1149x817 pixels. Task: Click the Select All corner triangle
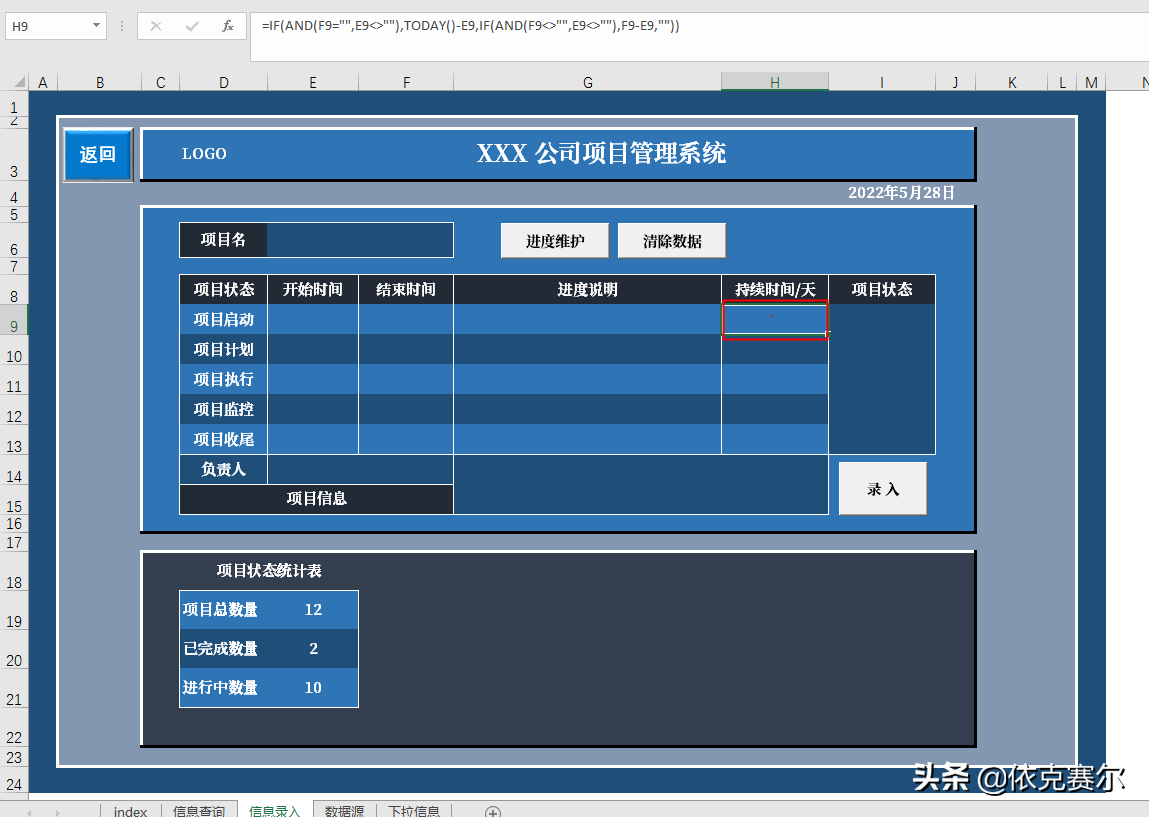coord(20,82)
